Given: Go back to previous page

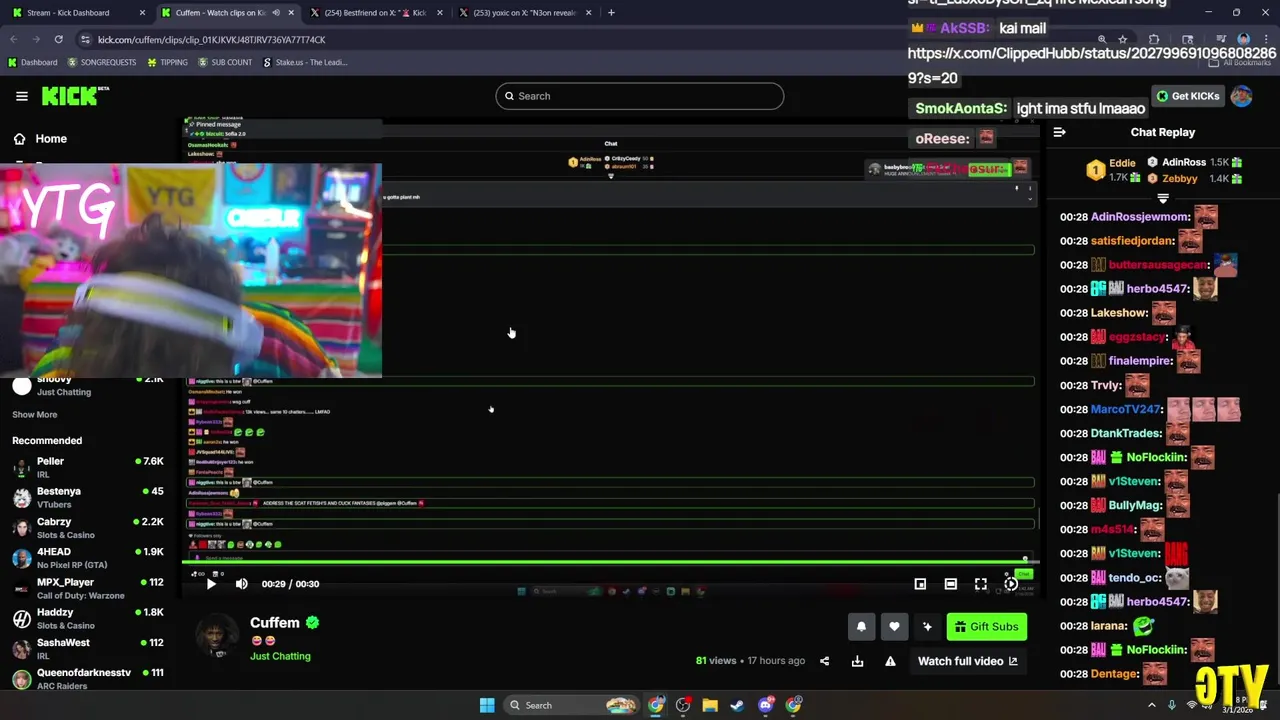Looking at the screenshot, I should coord(13,39).
